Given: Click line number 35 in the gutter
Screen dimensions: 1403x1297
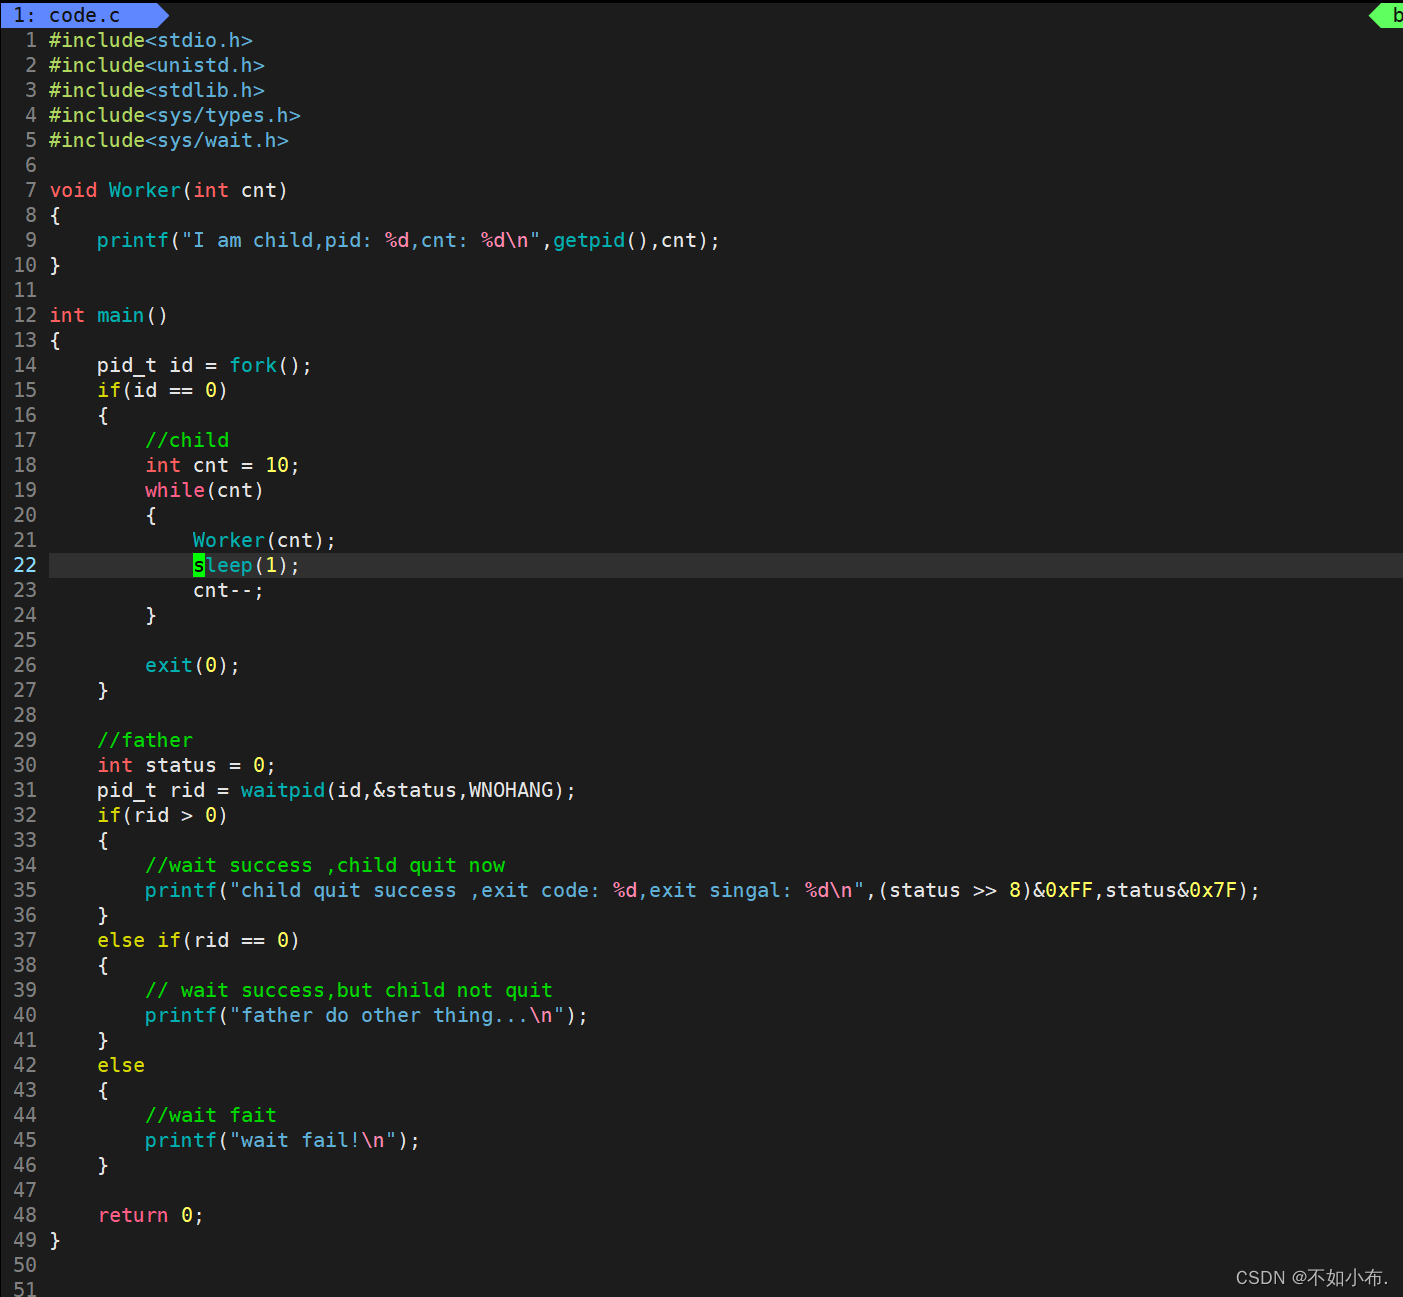Looking at the screenshot, I should click(25, 890).
